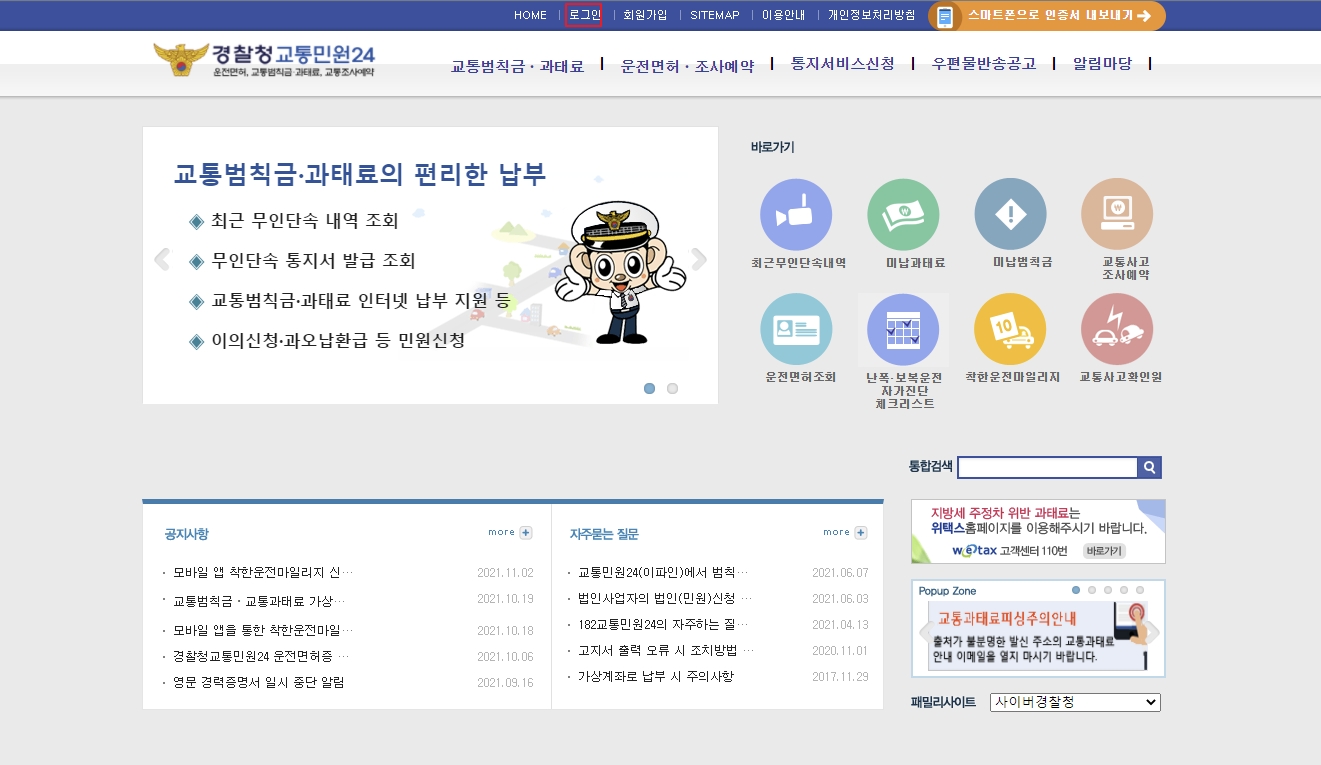Screen dimensions: 1321x765
Task: Open the 우편물반송공고 menu
Action: point(984,63)
